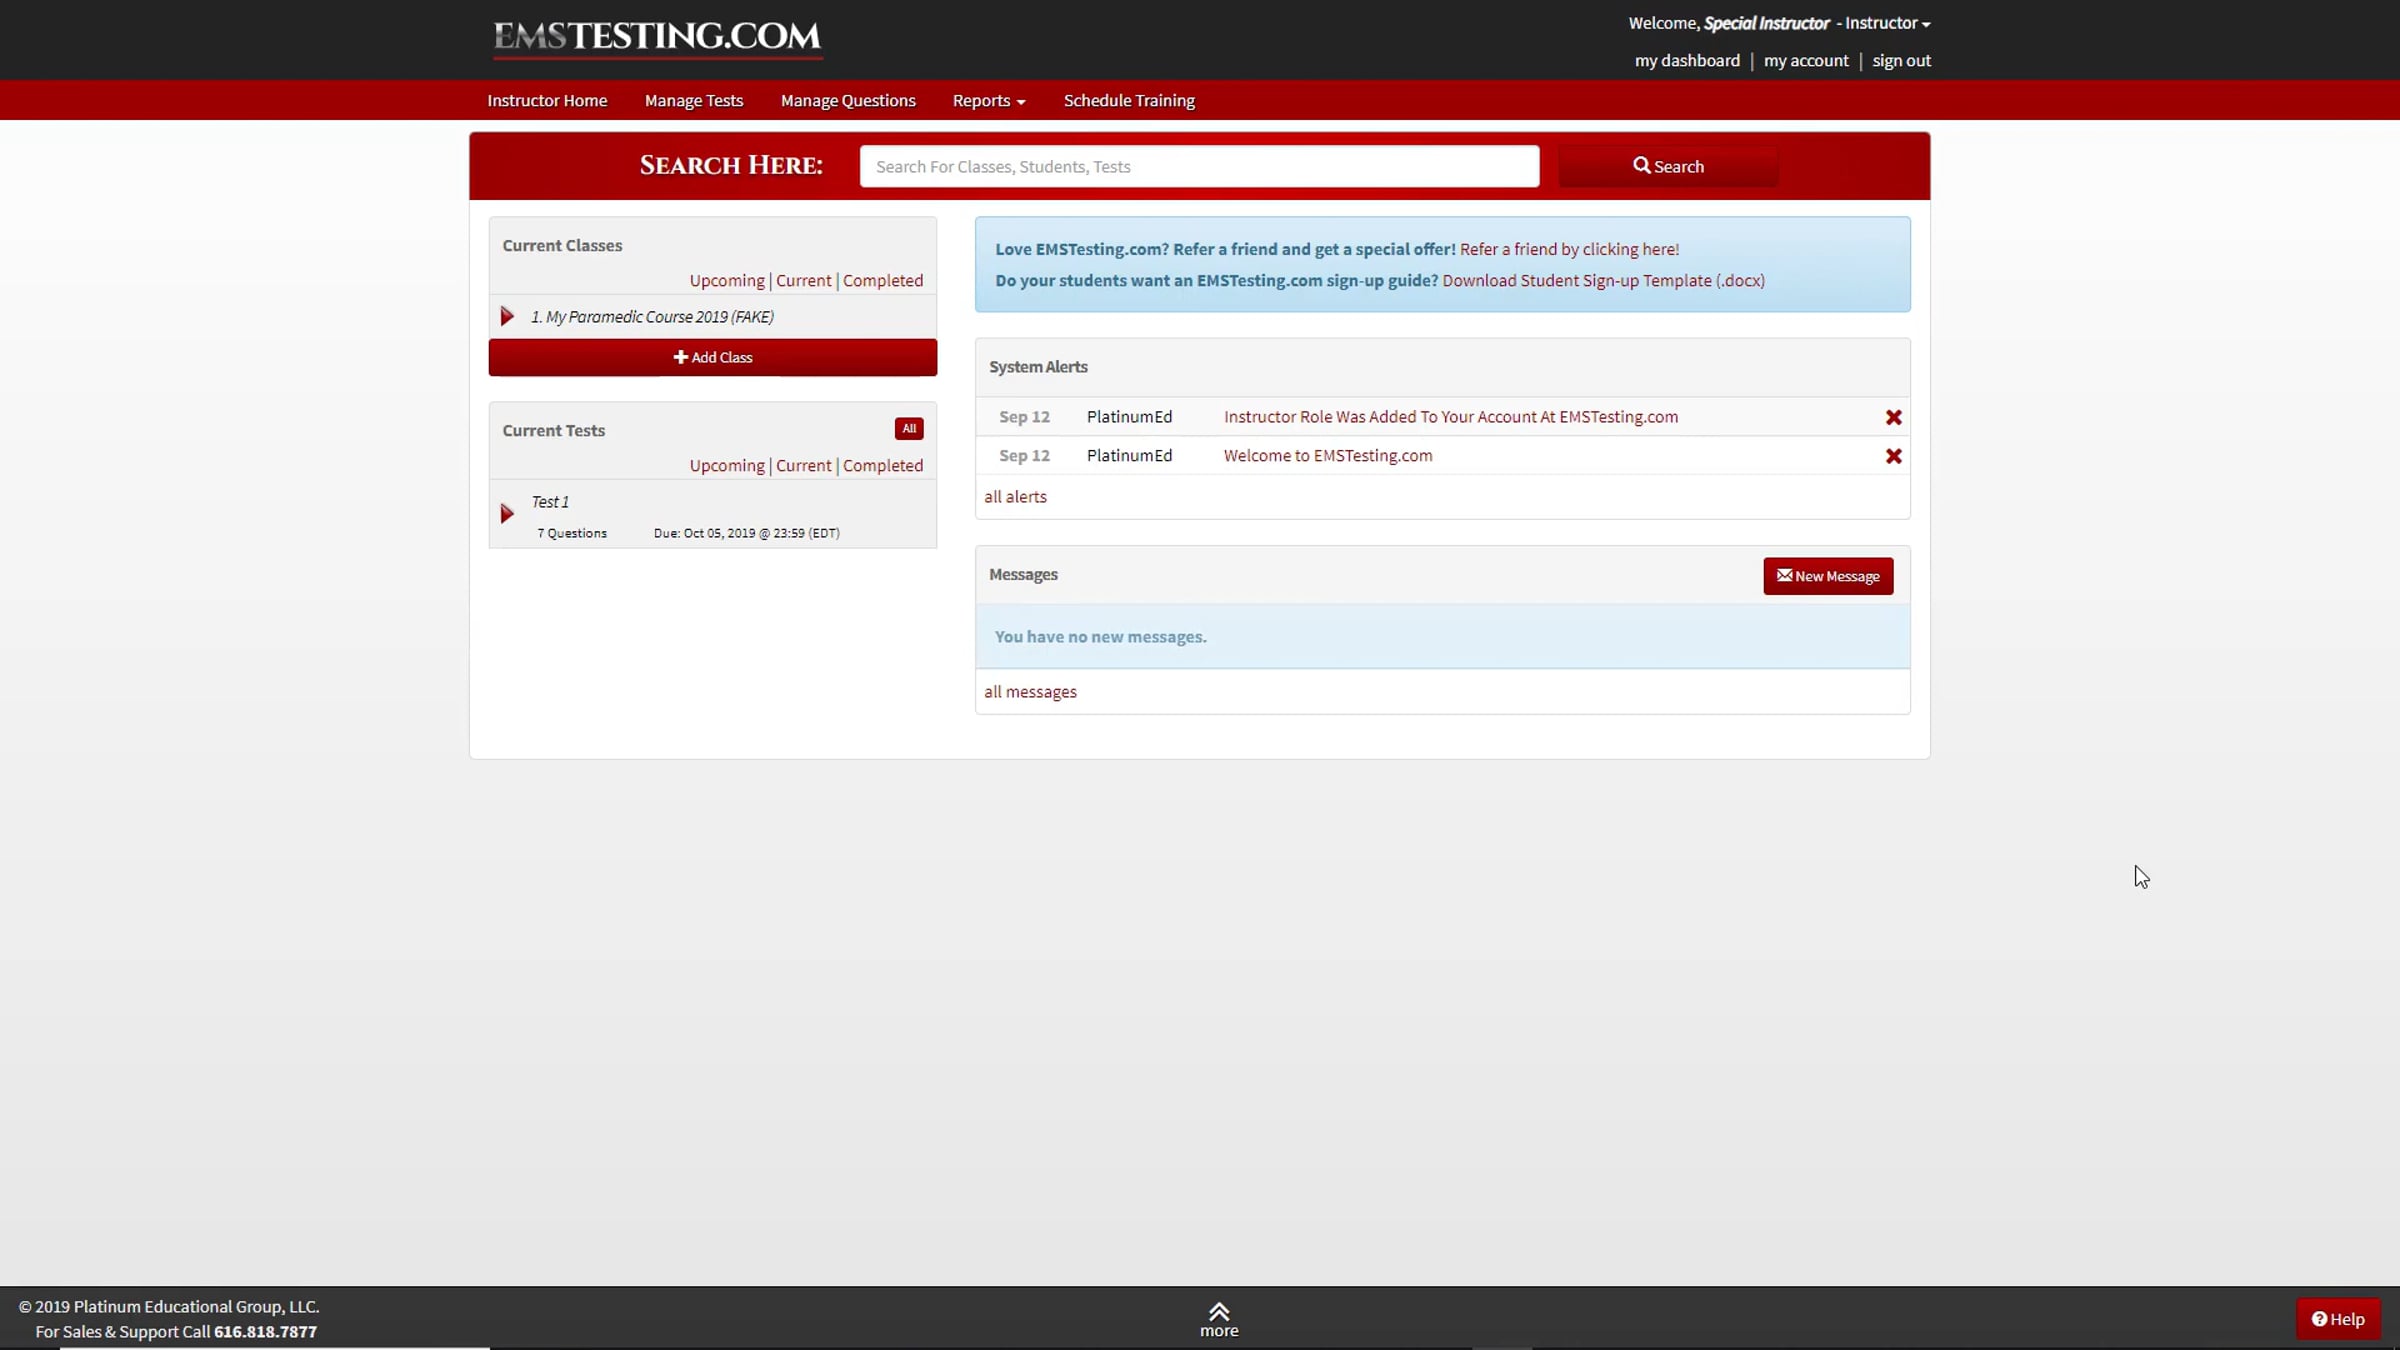Expand the Reports dropdown menu

tap(989, 100)
